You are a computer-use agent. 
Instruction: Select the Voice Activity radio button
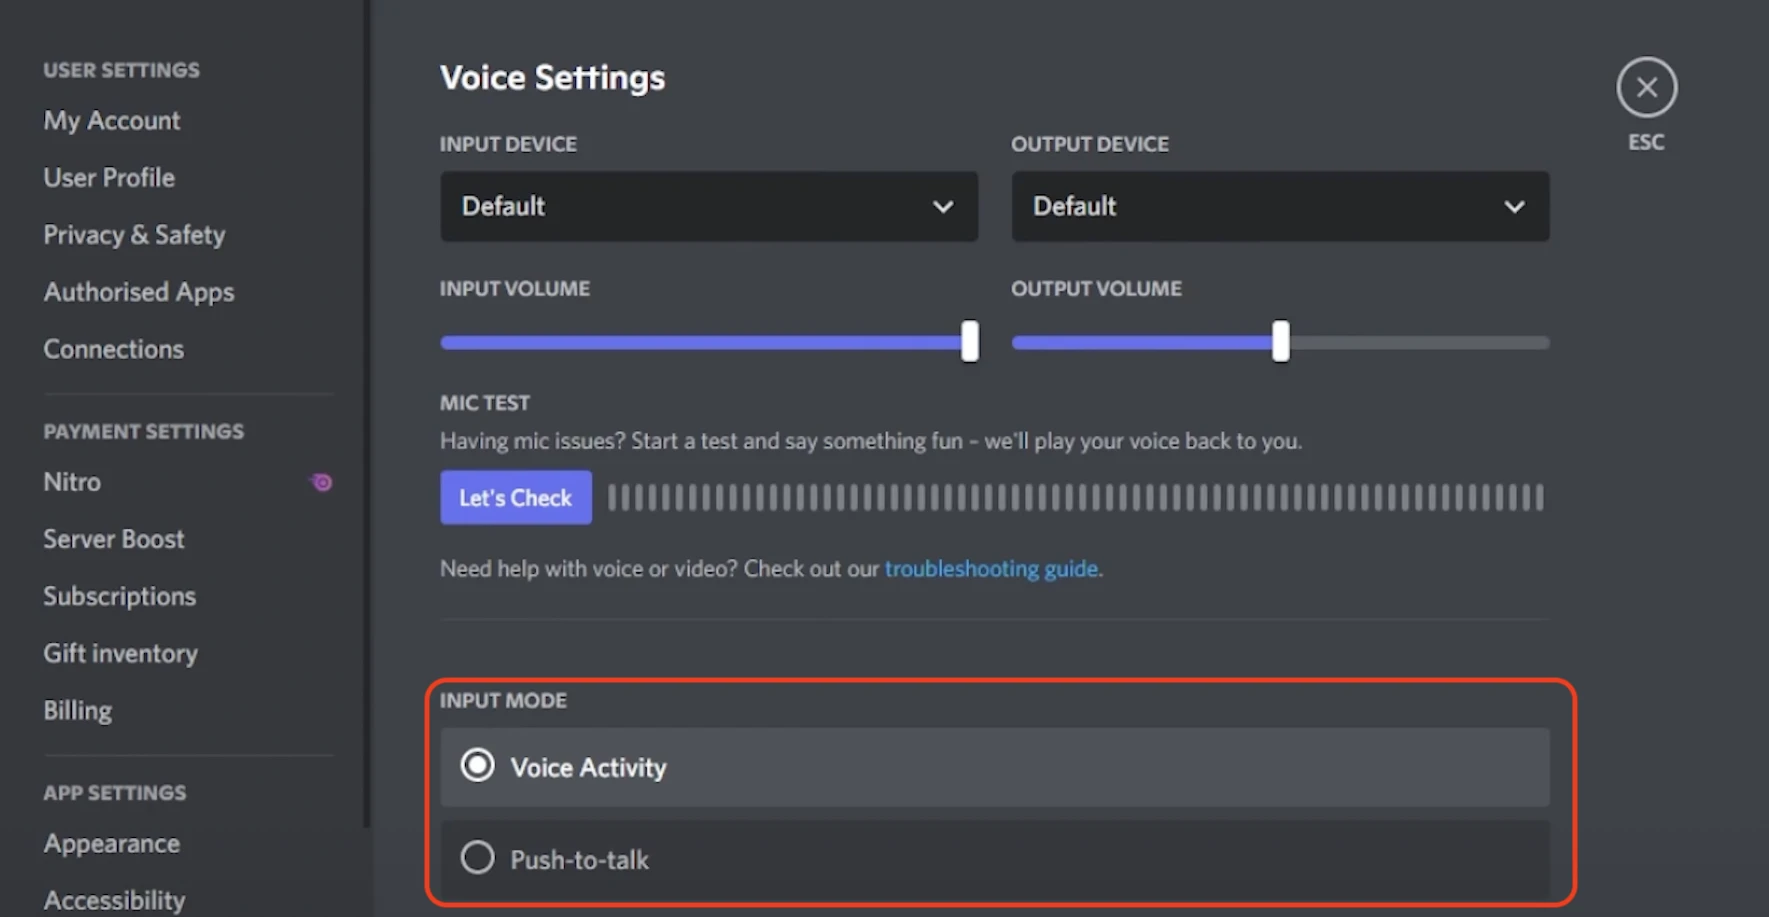point(478,766)
